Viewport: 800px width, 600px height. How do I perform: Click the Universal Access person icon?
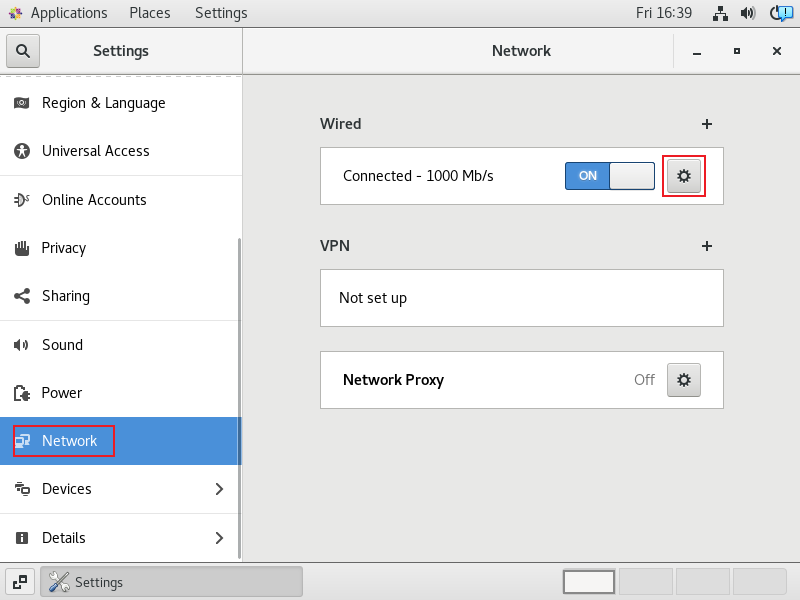(21, 151)
